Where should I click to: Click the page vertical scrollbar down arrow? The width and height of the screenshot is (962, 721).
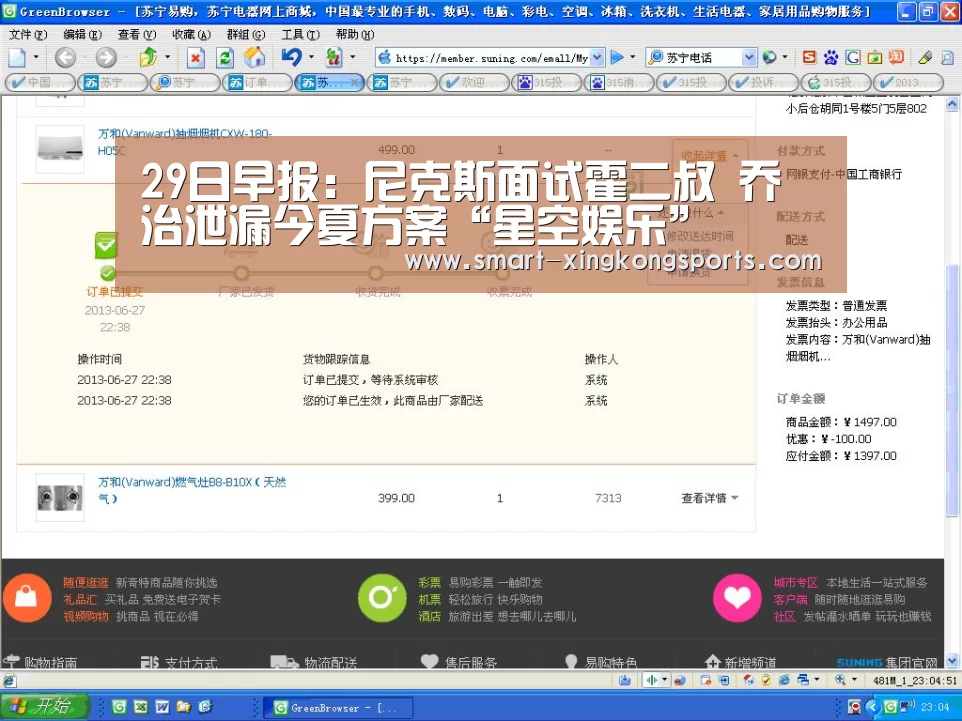coord(952,661)
